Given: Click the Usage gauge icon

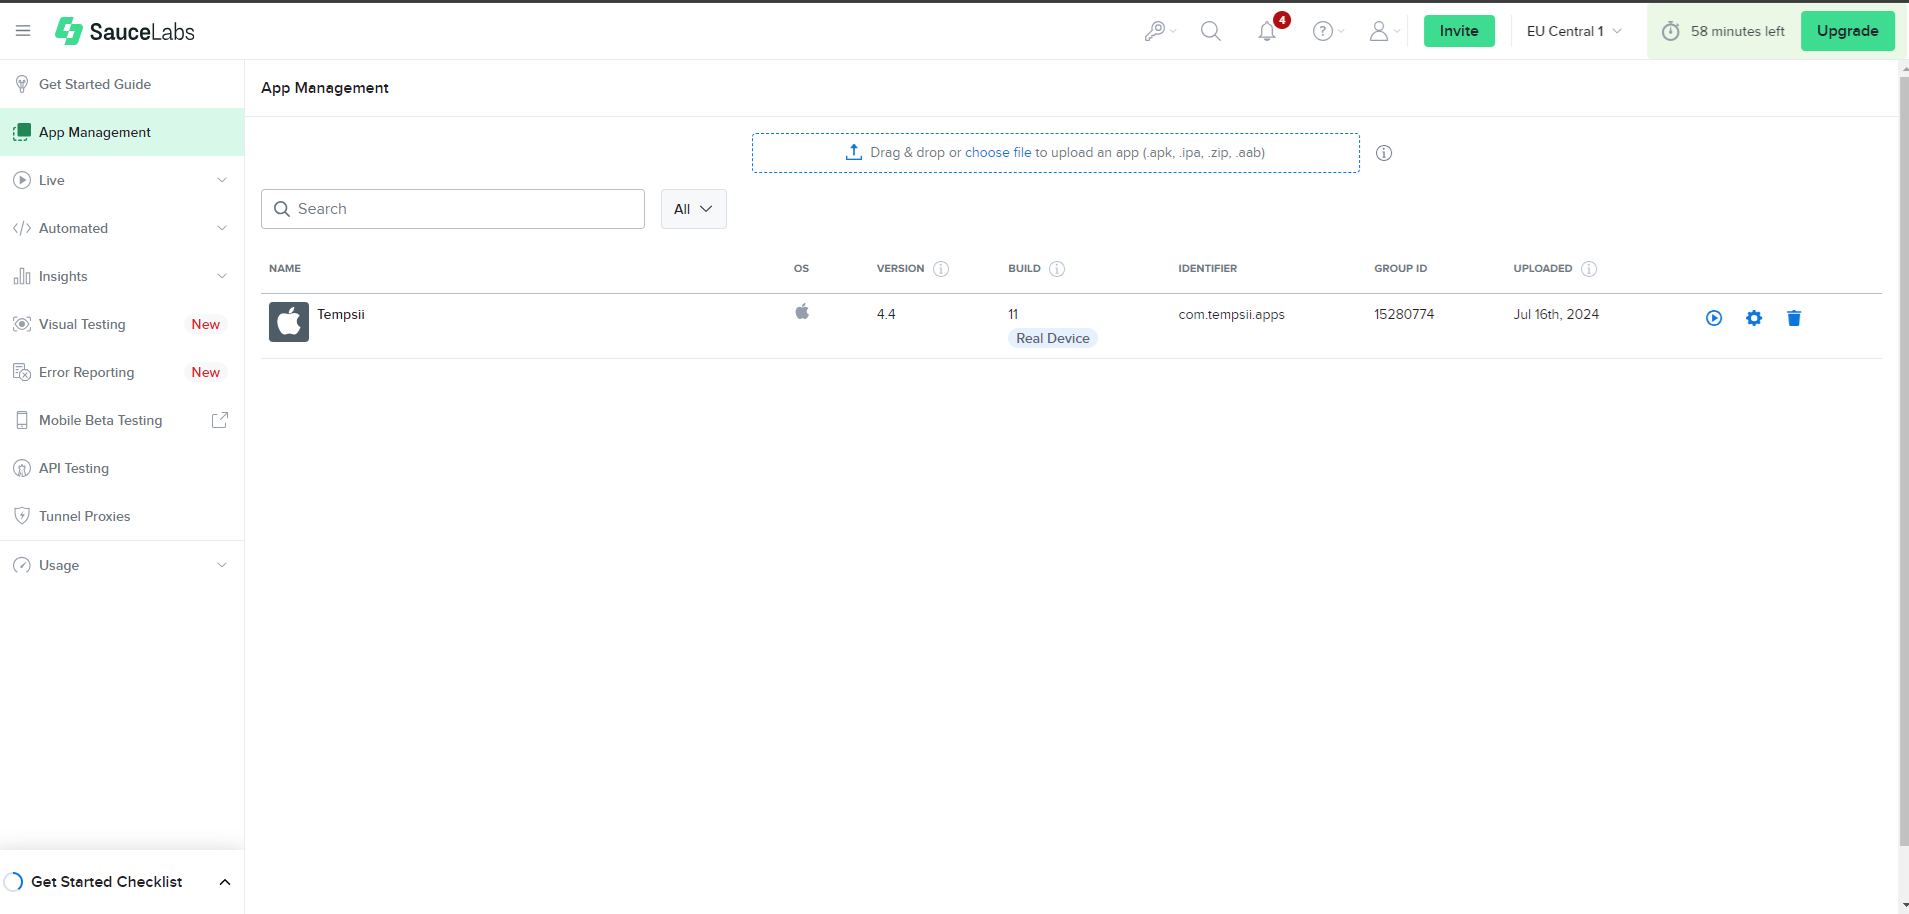Looking at the screenshot, I should pyautogui.click(x=22, y=565).
